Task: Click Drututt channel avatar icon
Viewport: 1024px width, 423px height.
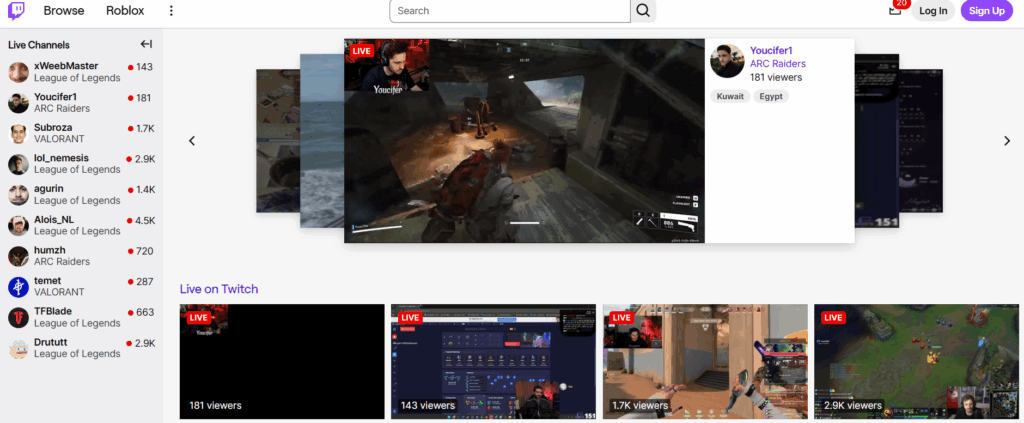Action: point(18,349)
